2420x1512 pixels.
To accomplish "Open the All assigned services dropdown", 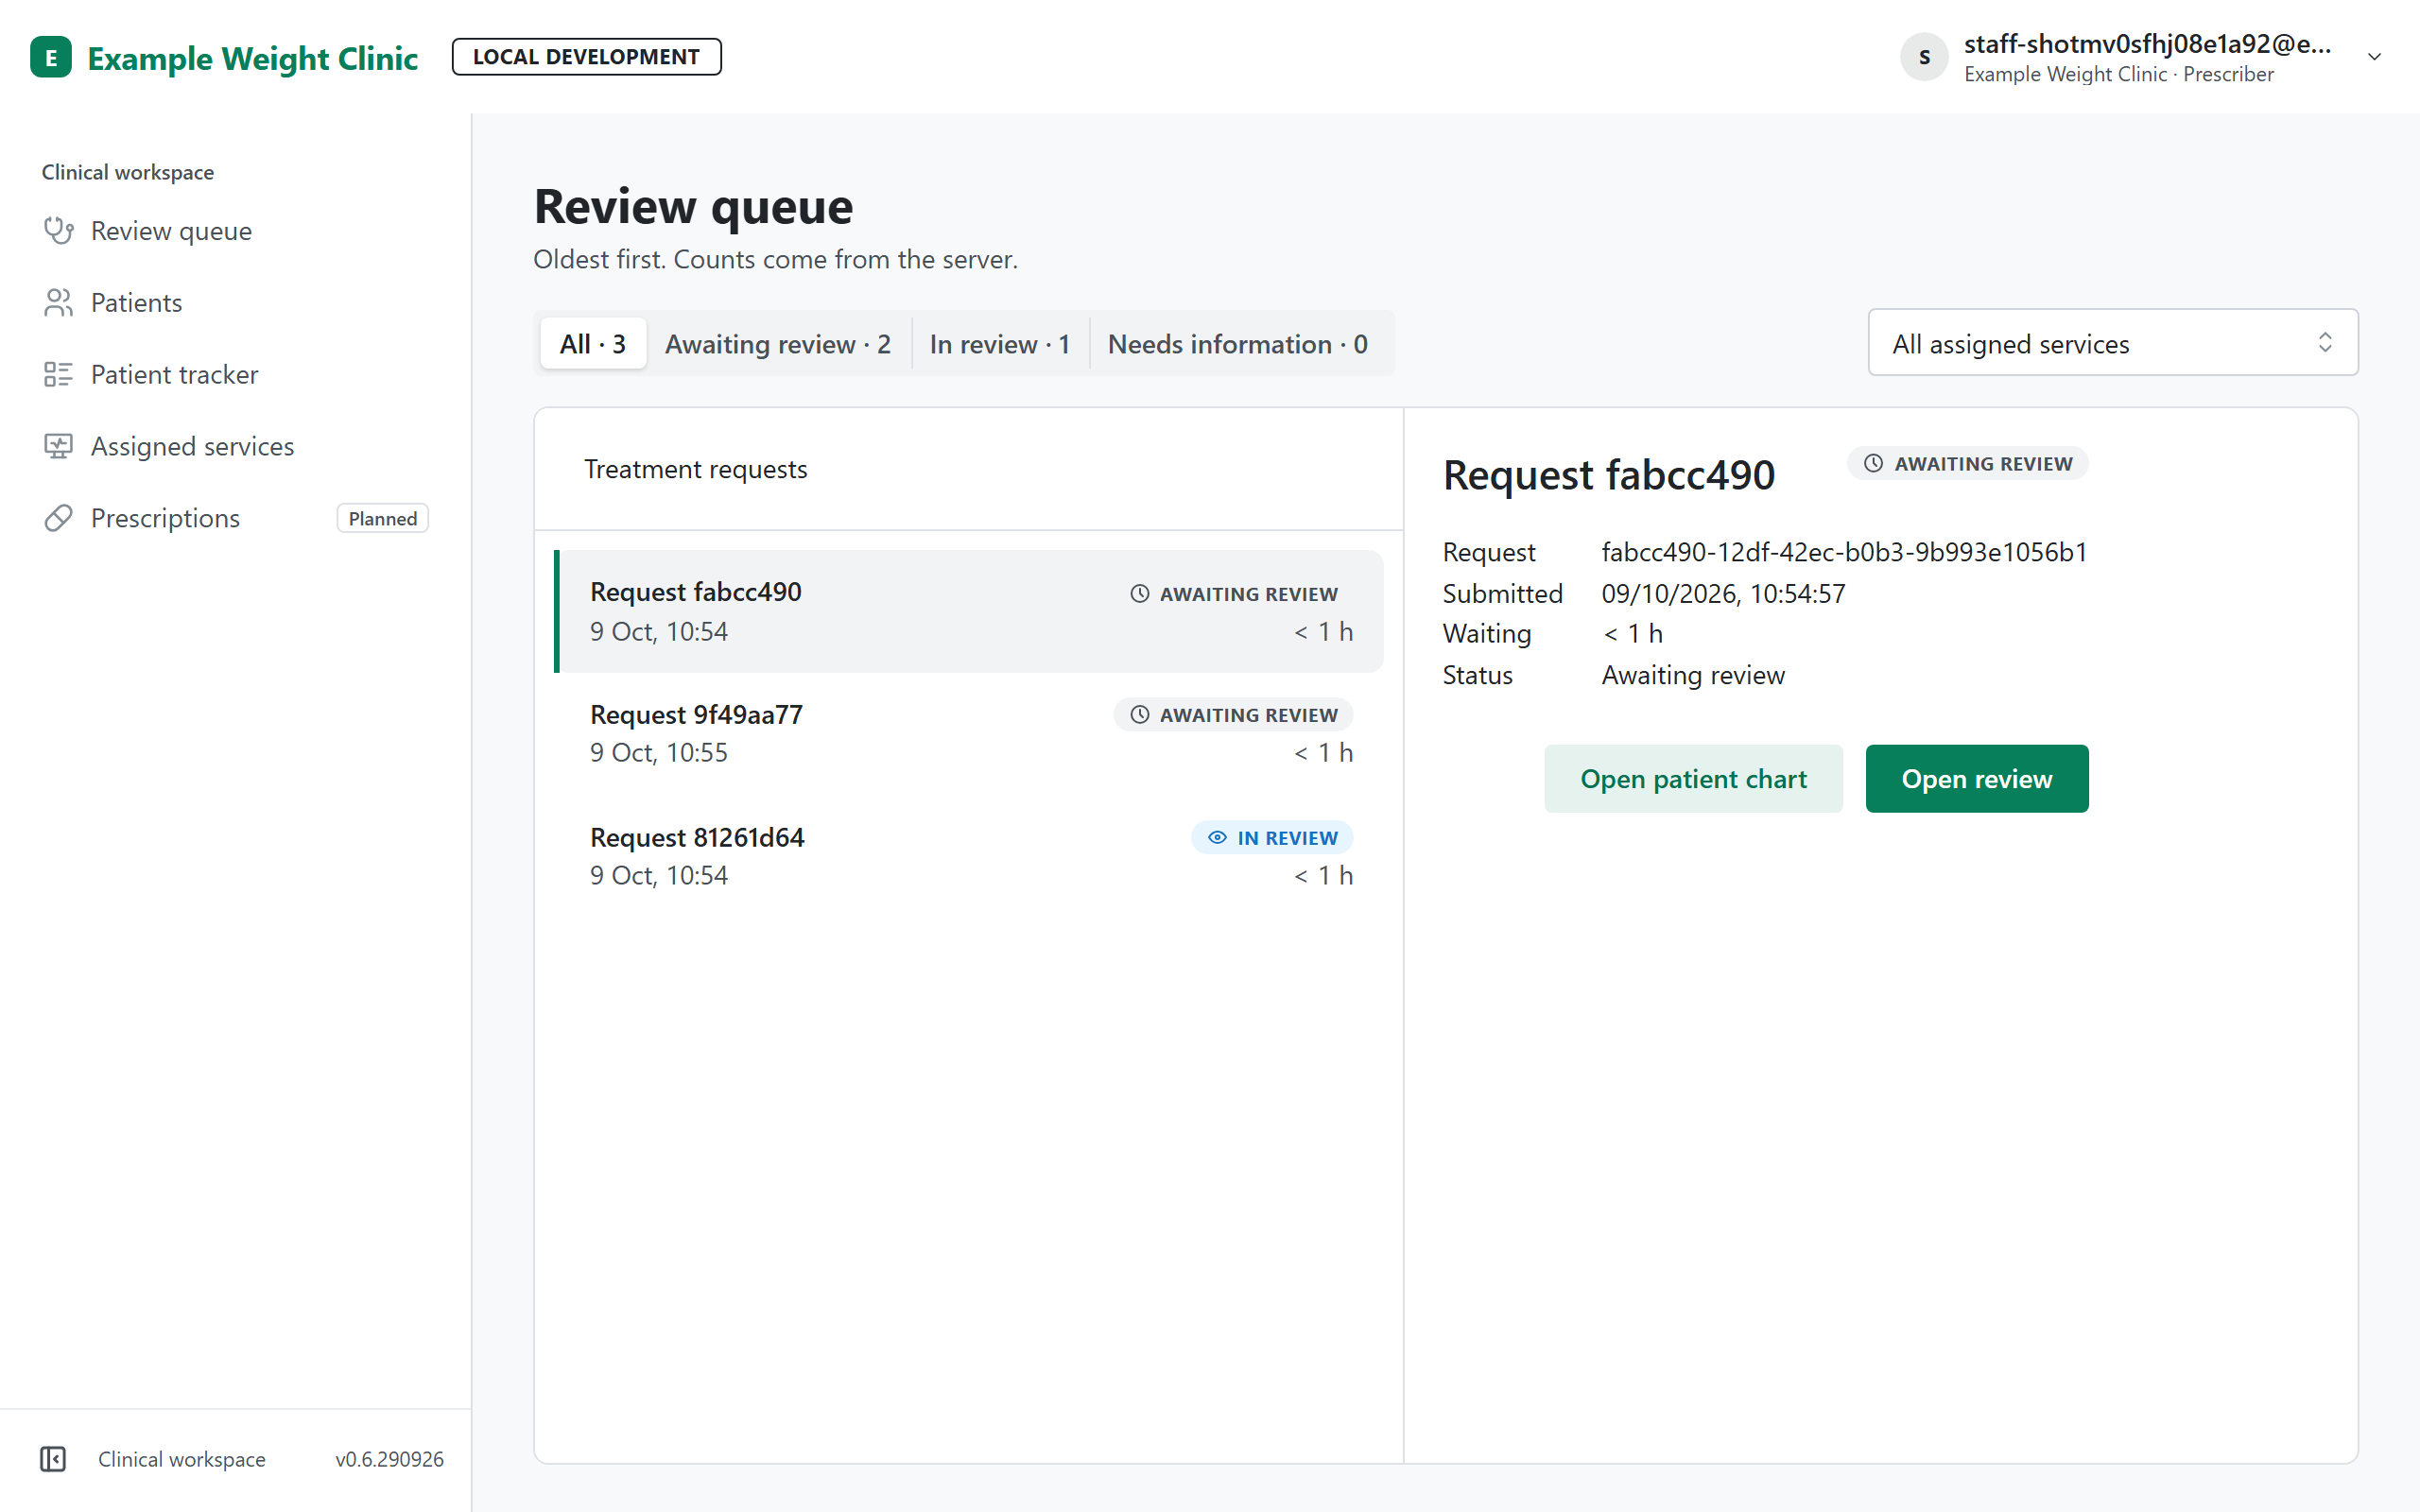I will click(2113, 343).
